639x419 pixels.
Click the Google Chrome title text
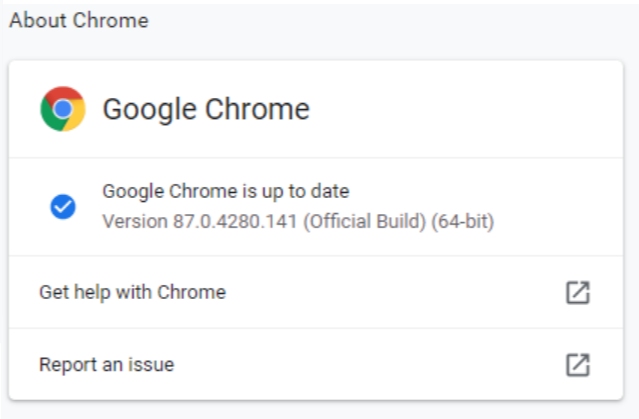pyautogui.click(x=206, y=110)
